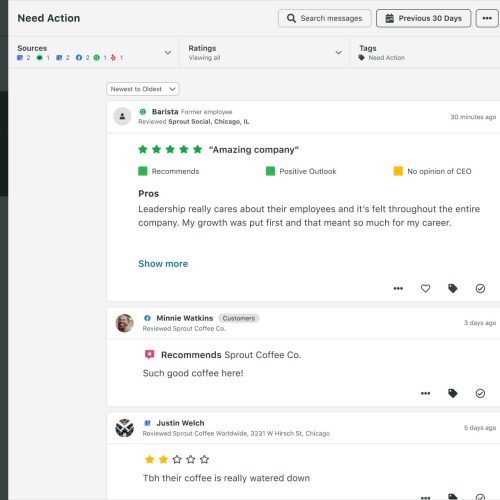Like the Barista review with heart icon

[425, 288]
